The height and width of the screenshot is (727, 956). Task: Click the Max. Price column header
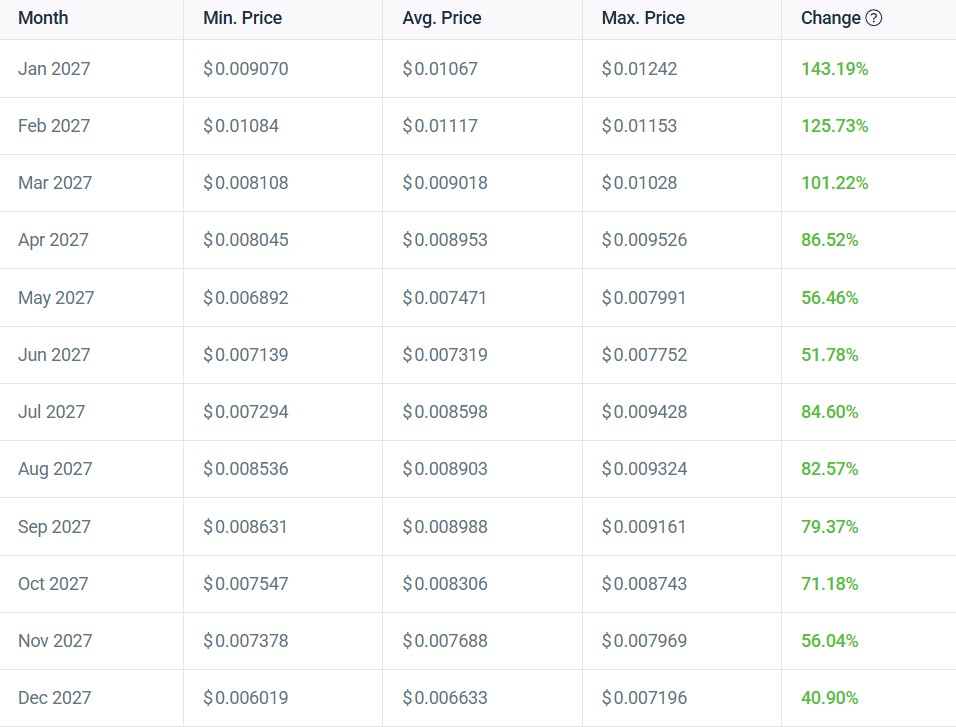click(643, 18)
